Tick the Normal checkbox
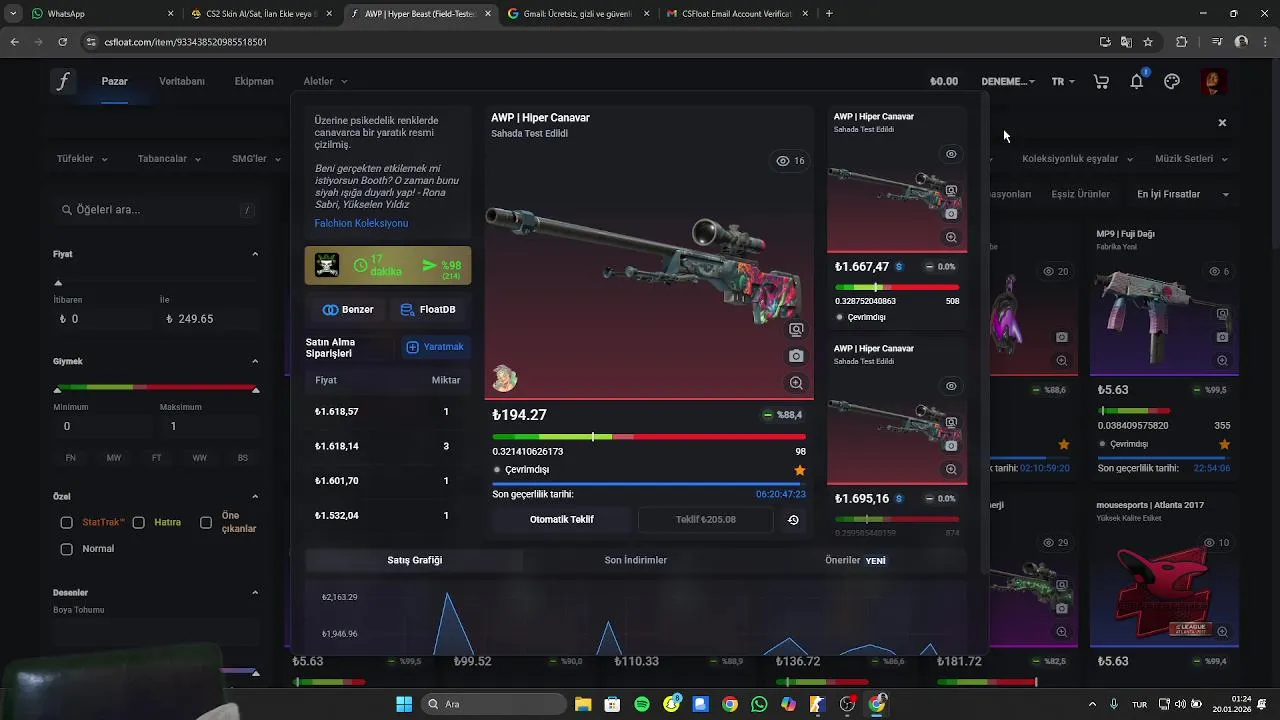This screenshot has width=1280, height=720. 66,549
